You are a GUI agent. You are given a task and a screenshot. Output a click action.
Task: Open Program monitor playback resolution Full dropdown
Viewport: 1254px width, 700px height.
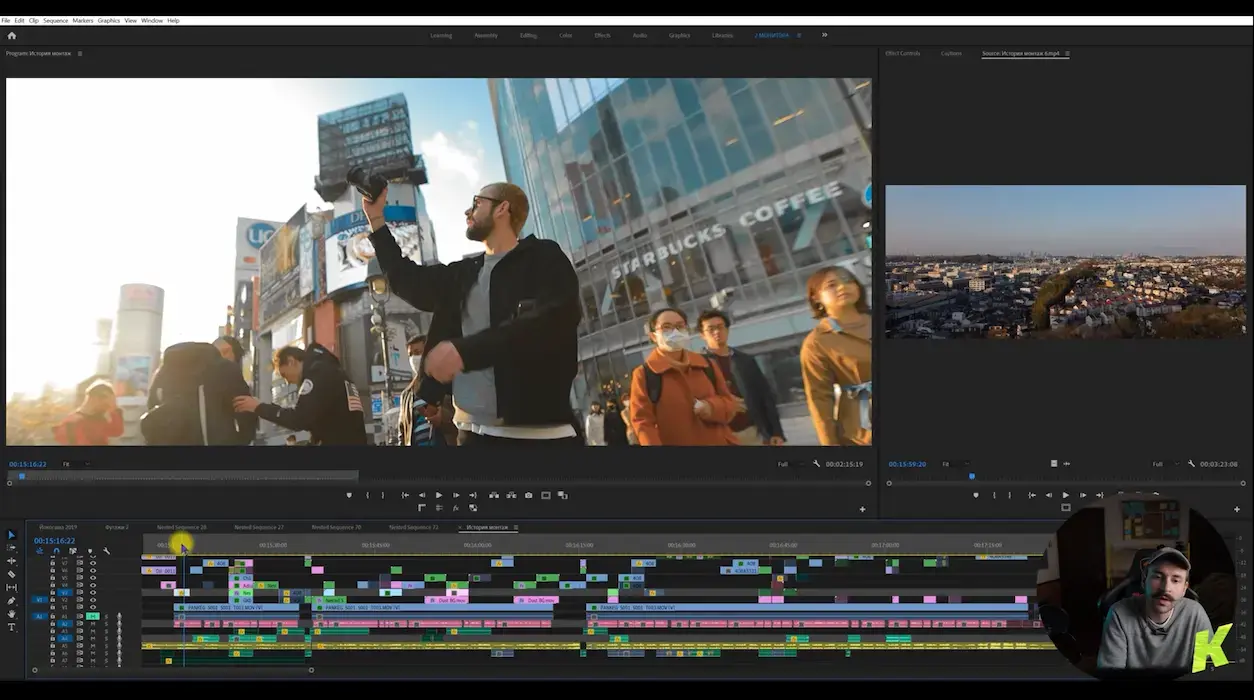(x=789, y=464)
